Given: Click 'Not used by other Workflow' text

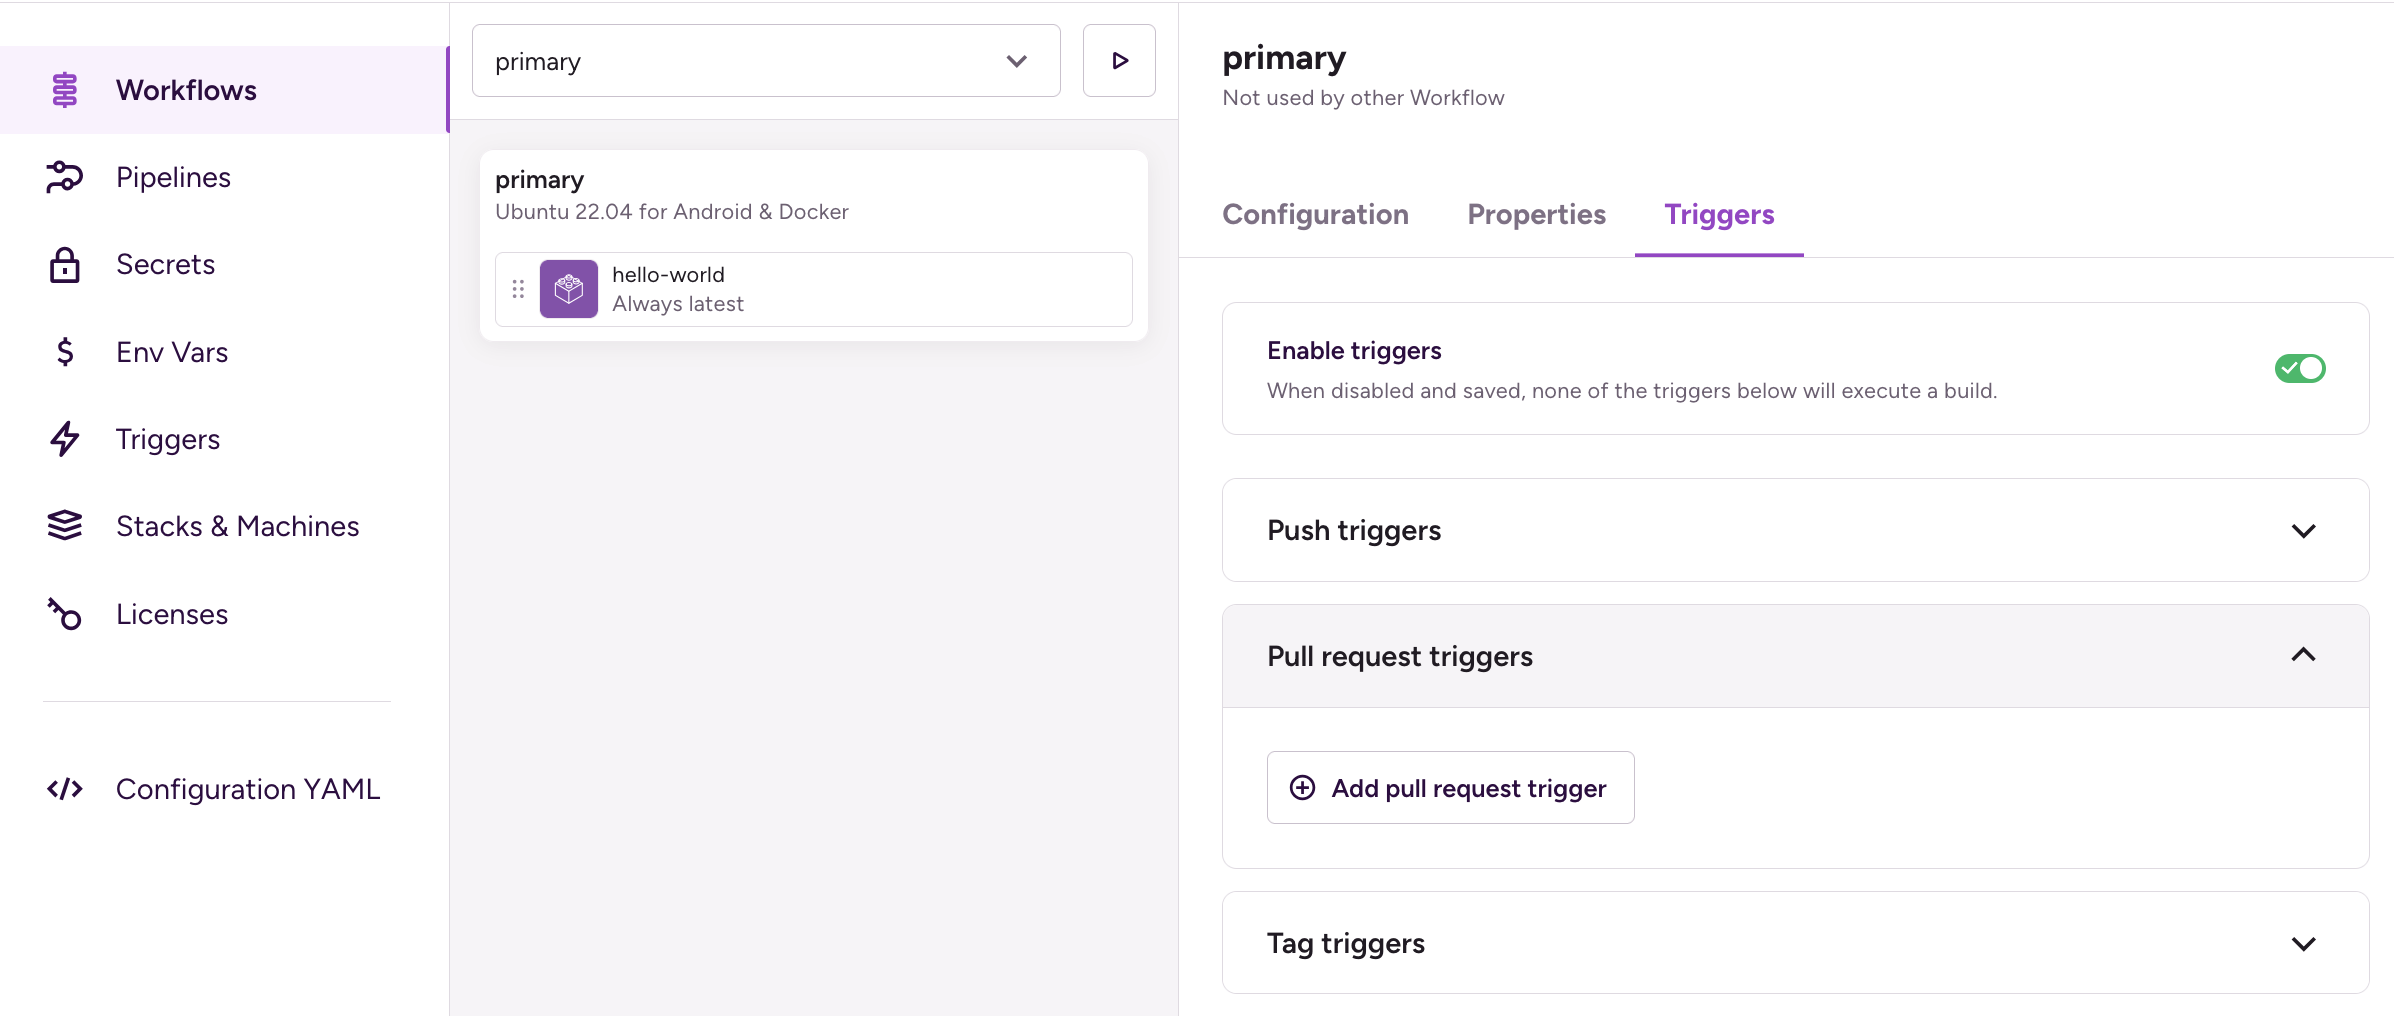Looking at the screenshot, I should 1363,98.
